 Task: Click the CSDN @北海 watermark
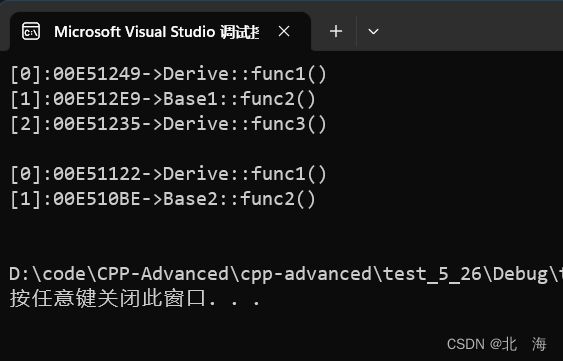pyautogui.click(x=497, y=344)
